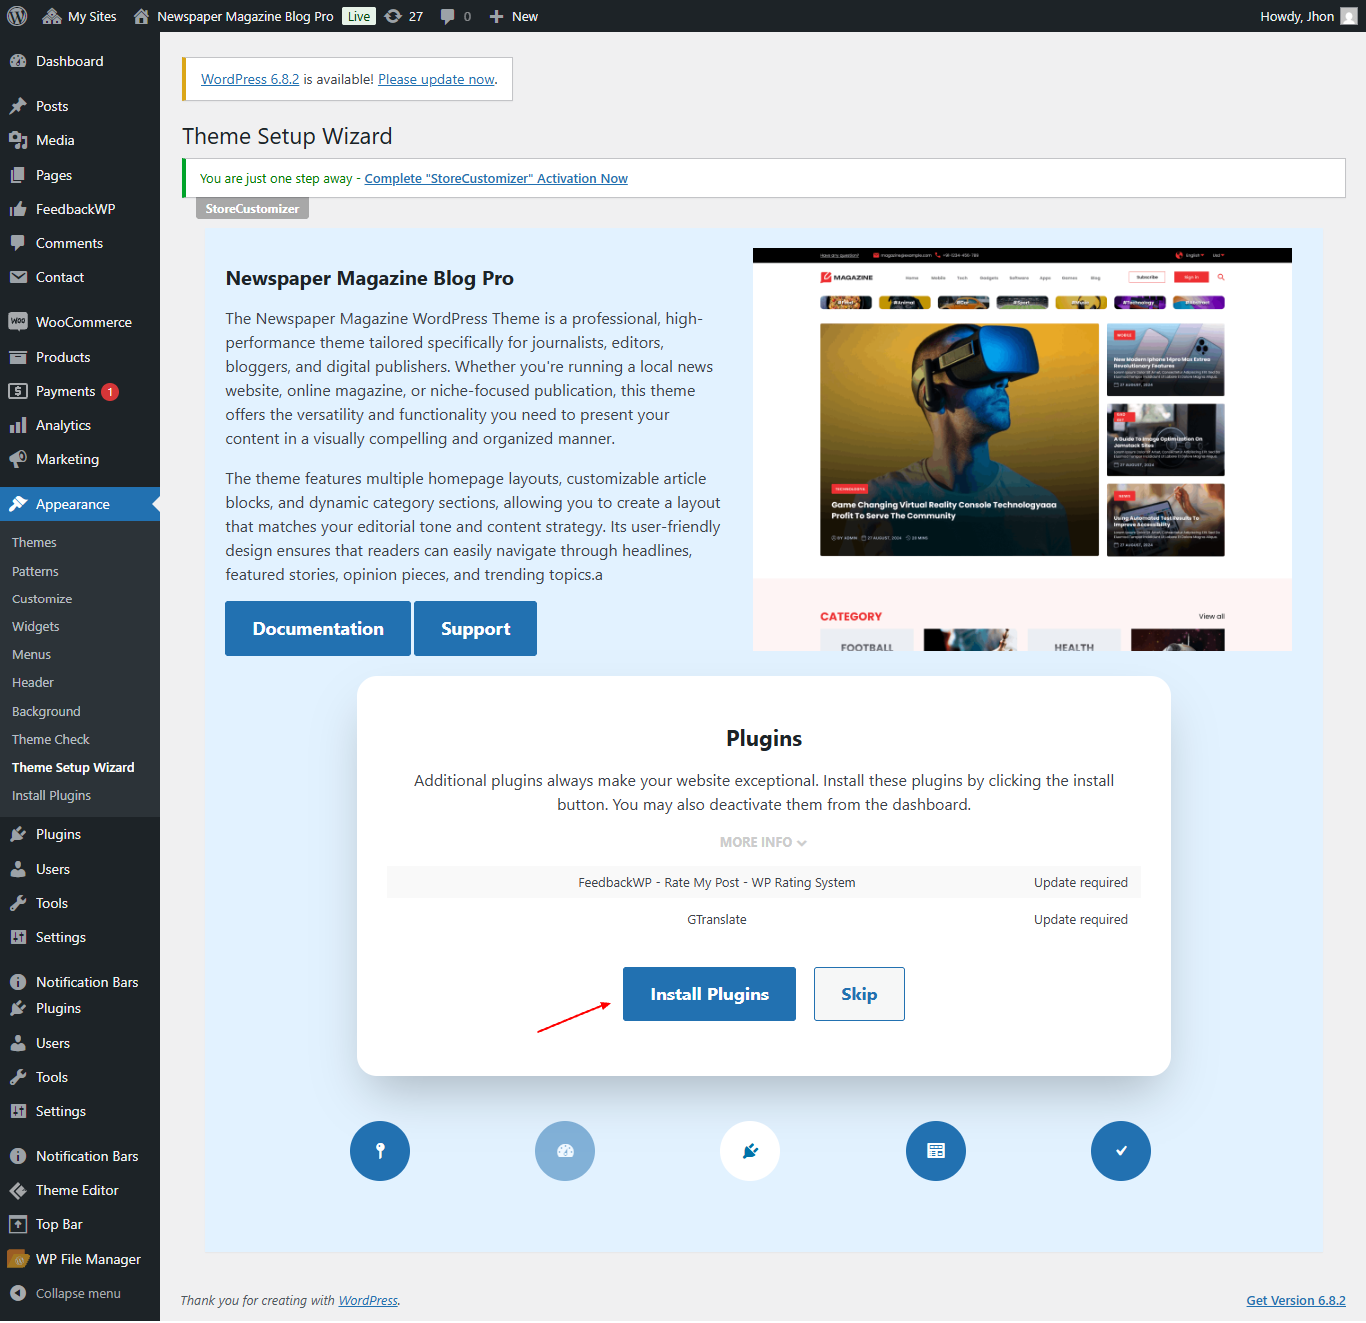Click the checkmark final step circle
Image resolution: width=1366 pixels, height=1323 pixels.
(1121, 1151)
